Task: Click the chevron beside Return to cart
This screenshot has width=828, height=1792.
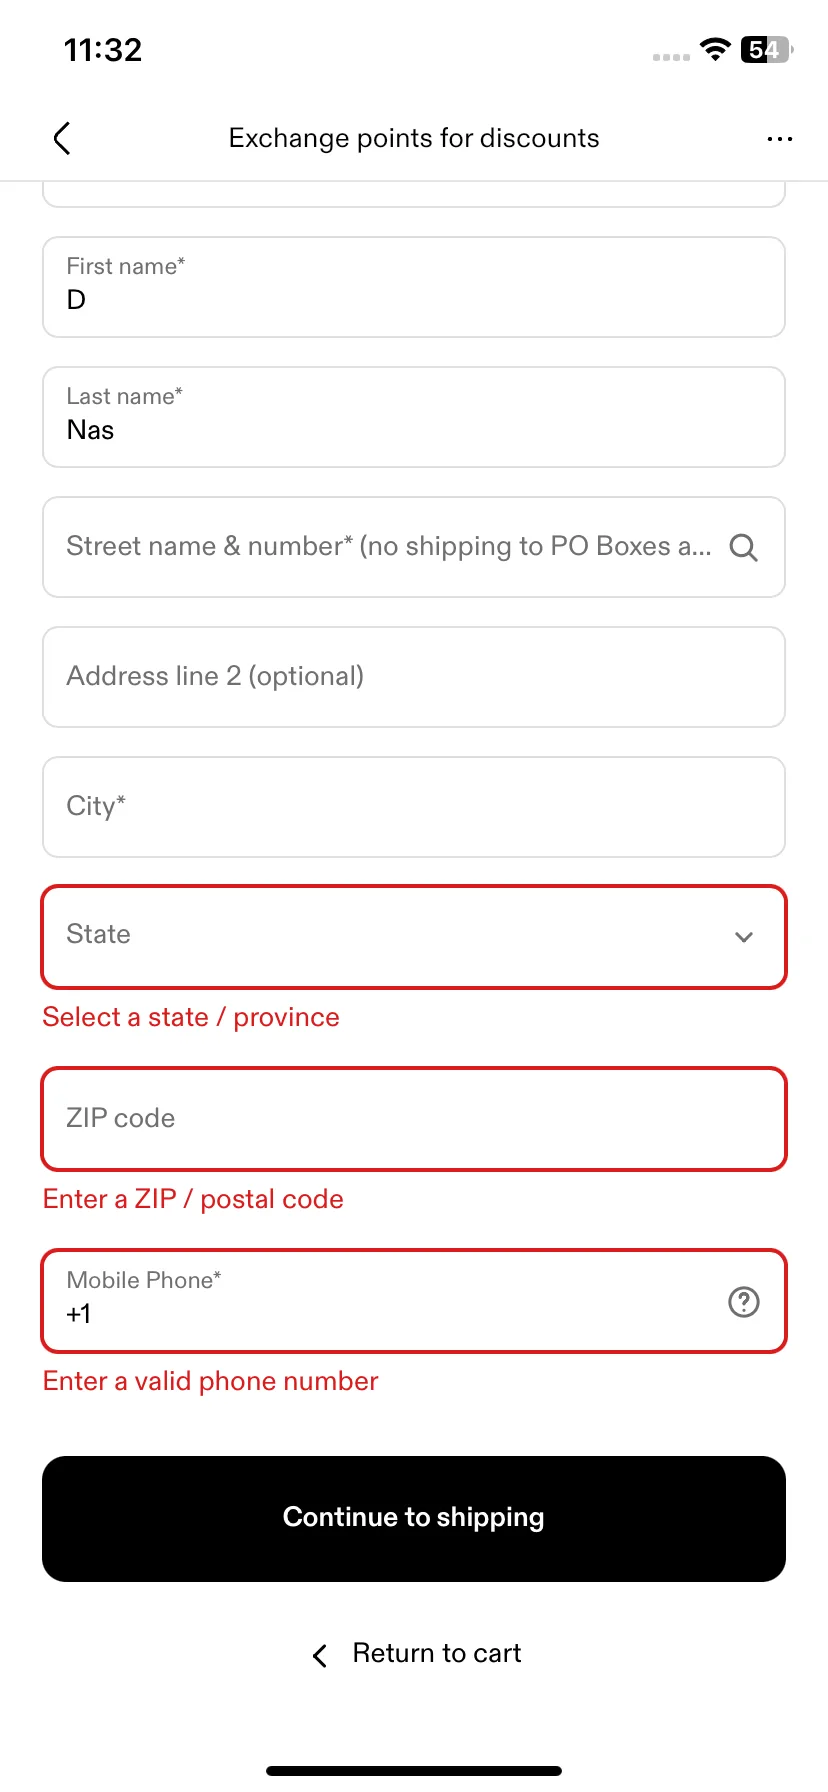Action: [x=320, y=1656]
